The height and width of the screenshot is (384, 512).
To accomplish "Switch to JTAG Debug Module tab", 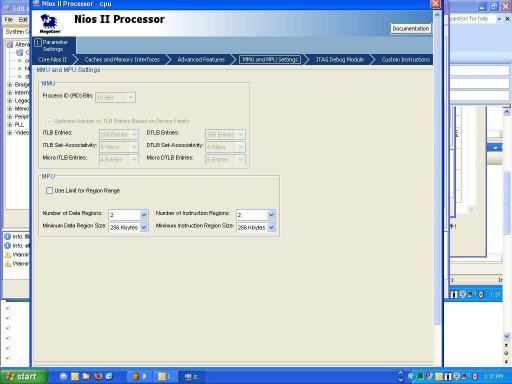I will [340, 60].
